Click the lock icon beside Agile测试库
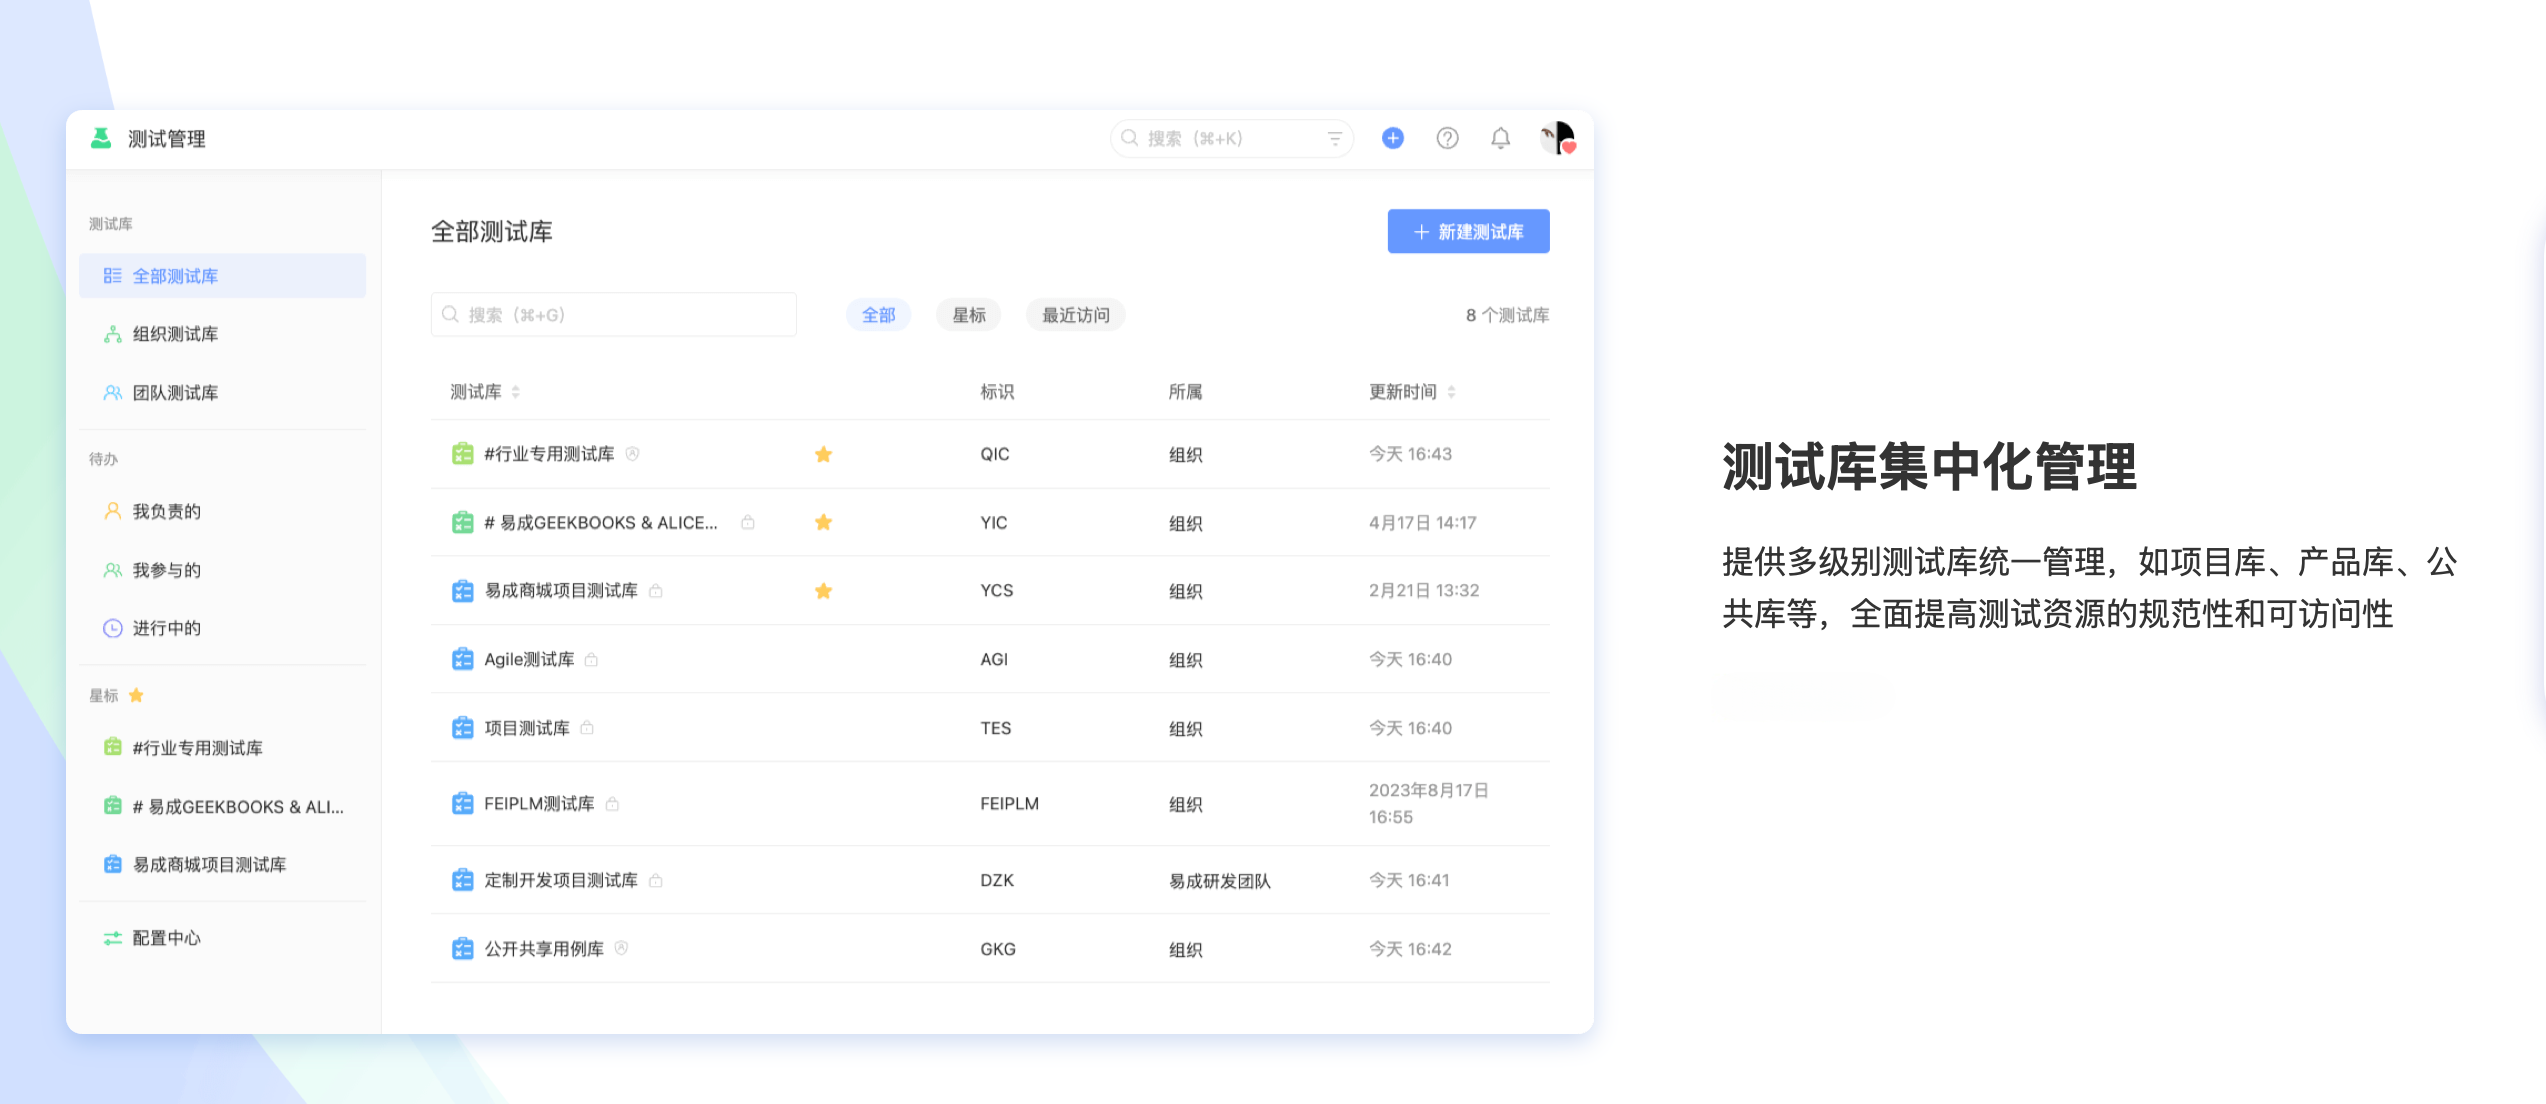The image size is (2546, 1104). point(591,660)
